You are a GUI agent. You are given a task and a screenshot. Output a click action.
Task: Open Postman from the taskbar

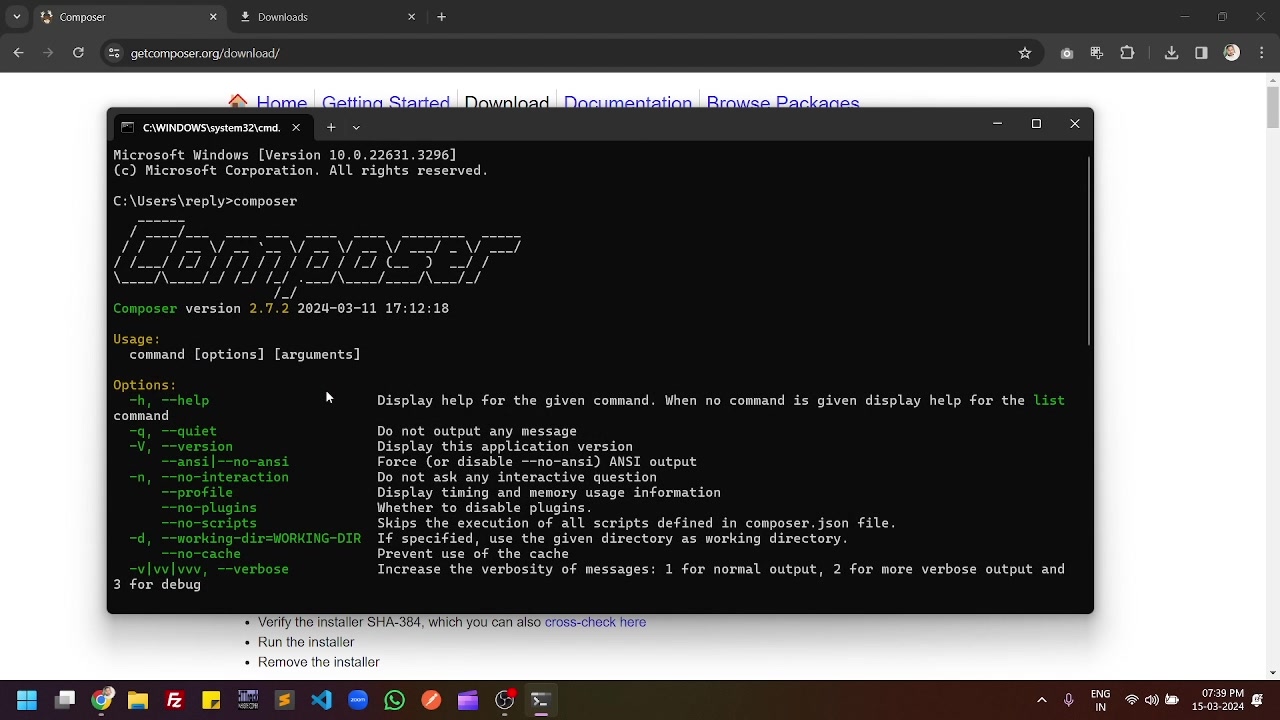click(431, 700)
